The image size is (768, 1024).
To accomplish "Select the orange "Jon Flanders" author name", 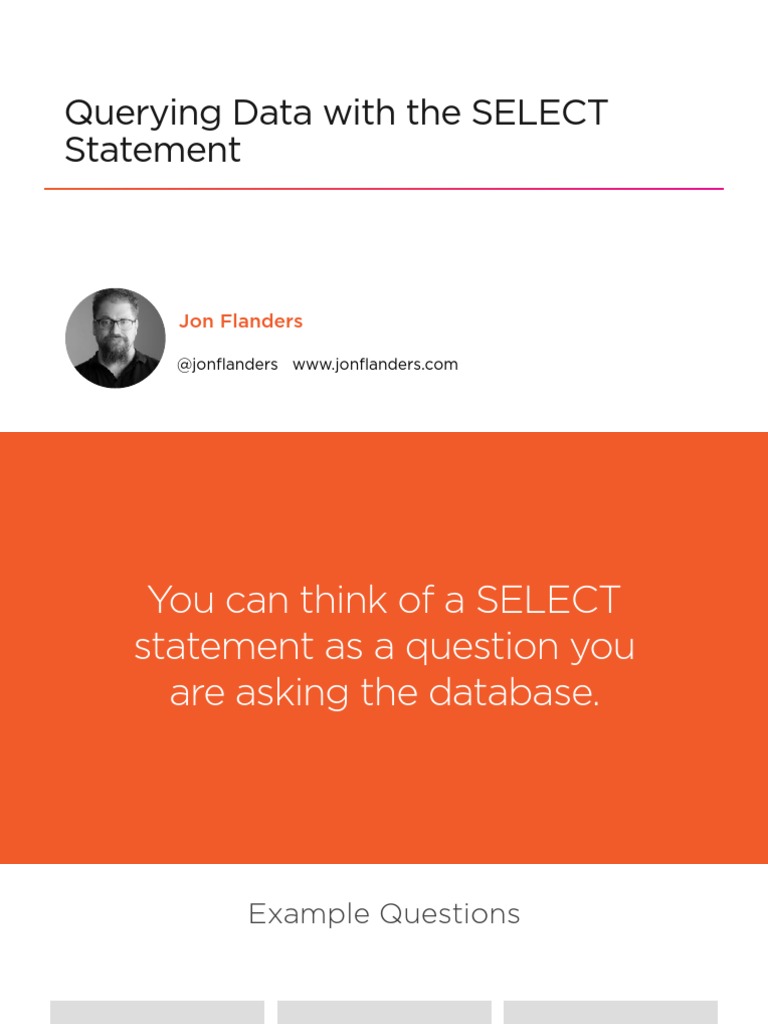I will (x=240, y=321).
